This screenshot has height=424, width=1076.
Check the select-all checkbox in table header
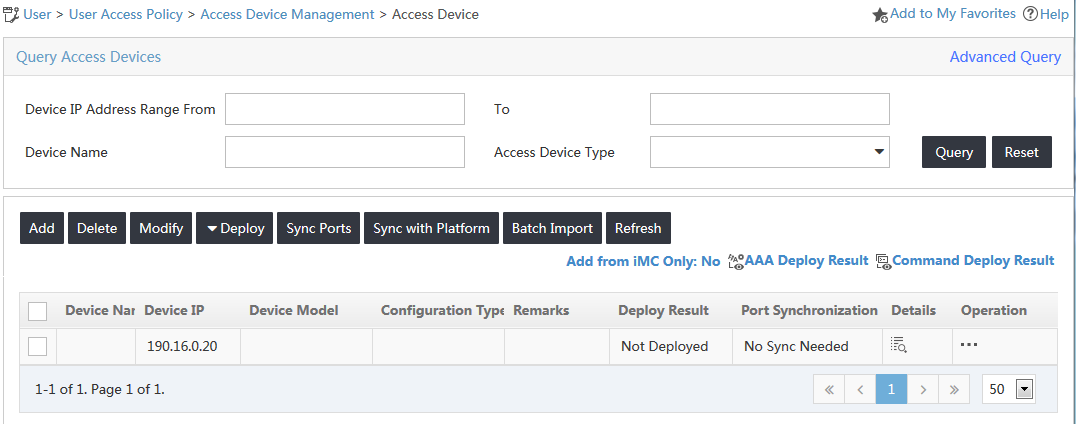tap(38, 311)
